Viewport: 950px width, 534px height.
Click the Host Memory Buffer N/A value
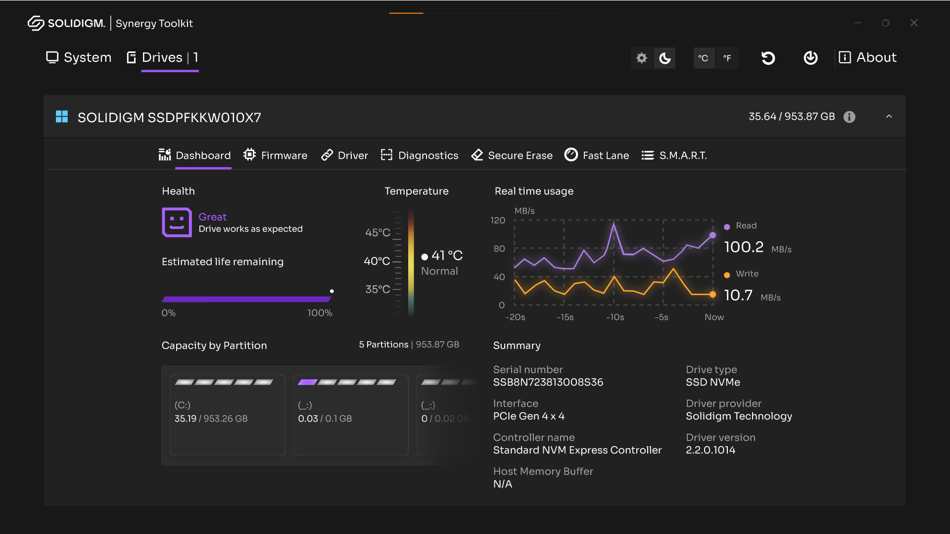coord(502,484)
